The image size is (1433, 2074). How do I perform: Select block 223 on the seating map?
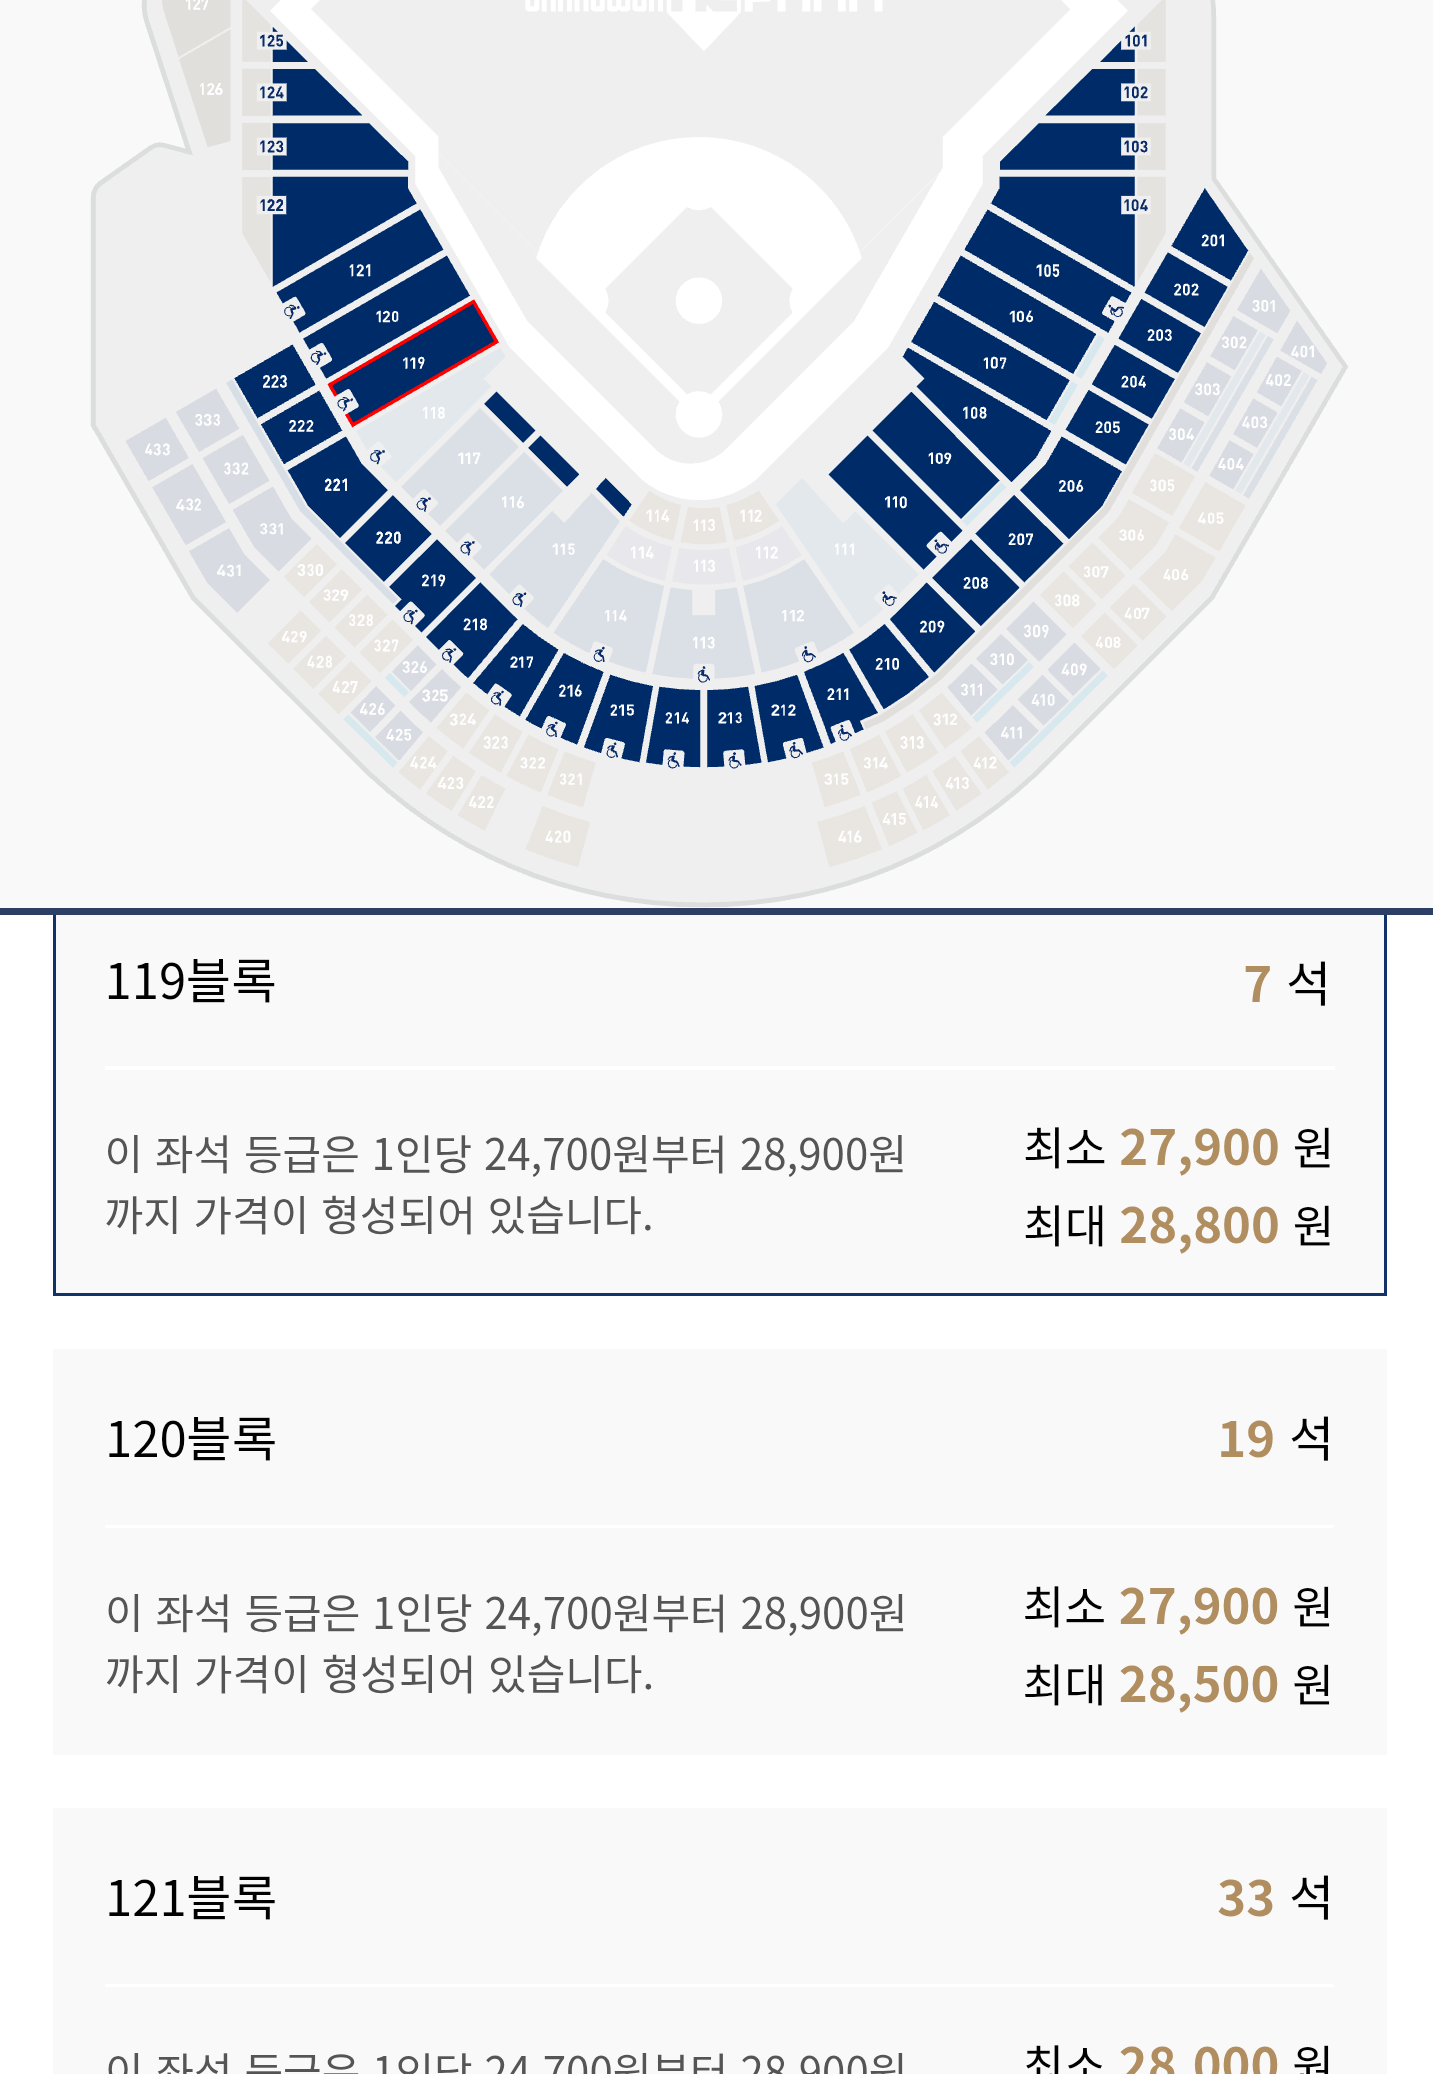click(x=275, y=381)
